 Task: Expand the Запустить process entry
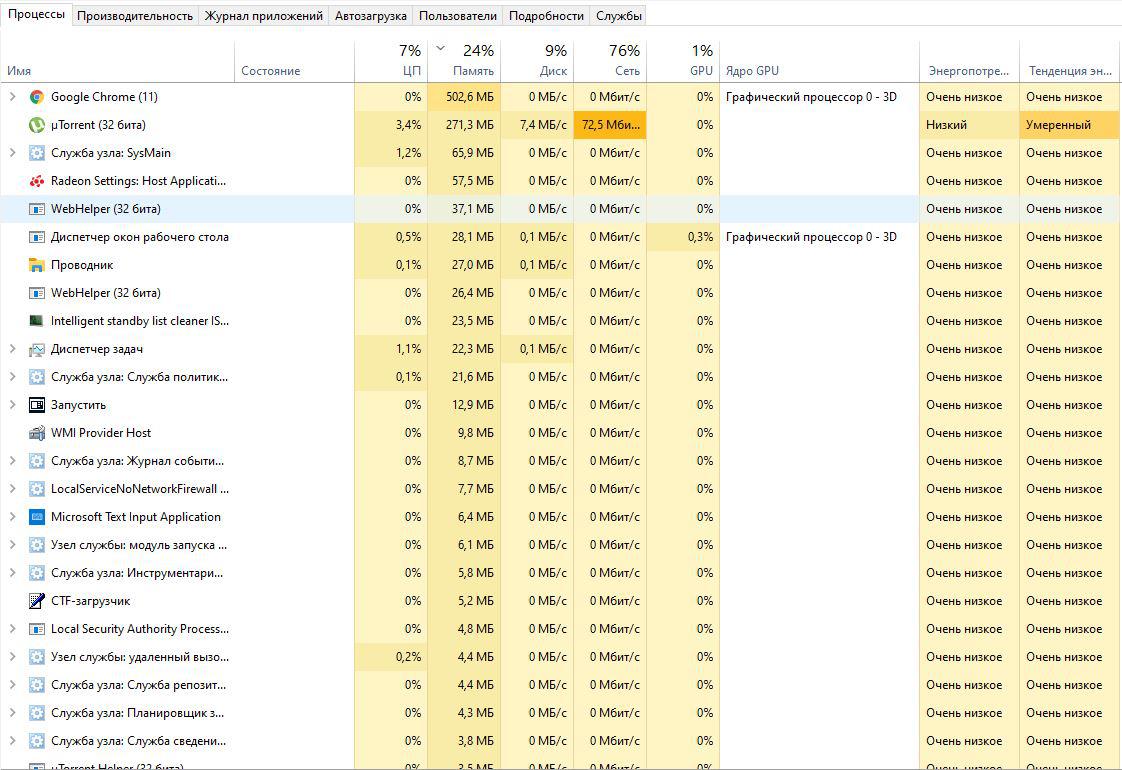coord(13,405)
